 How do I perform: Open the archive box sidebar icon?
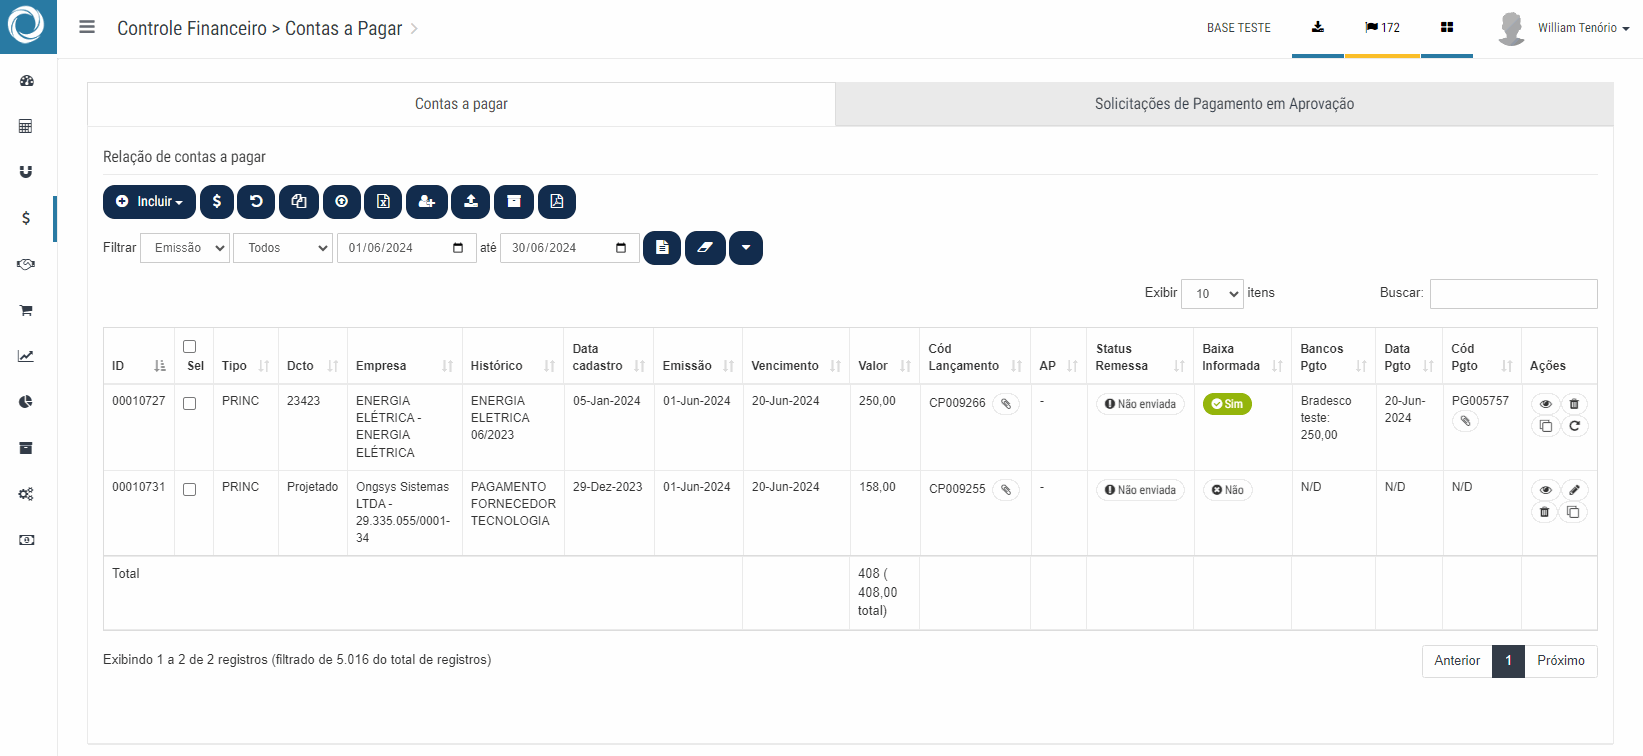[26, 448]
